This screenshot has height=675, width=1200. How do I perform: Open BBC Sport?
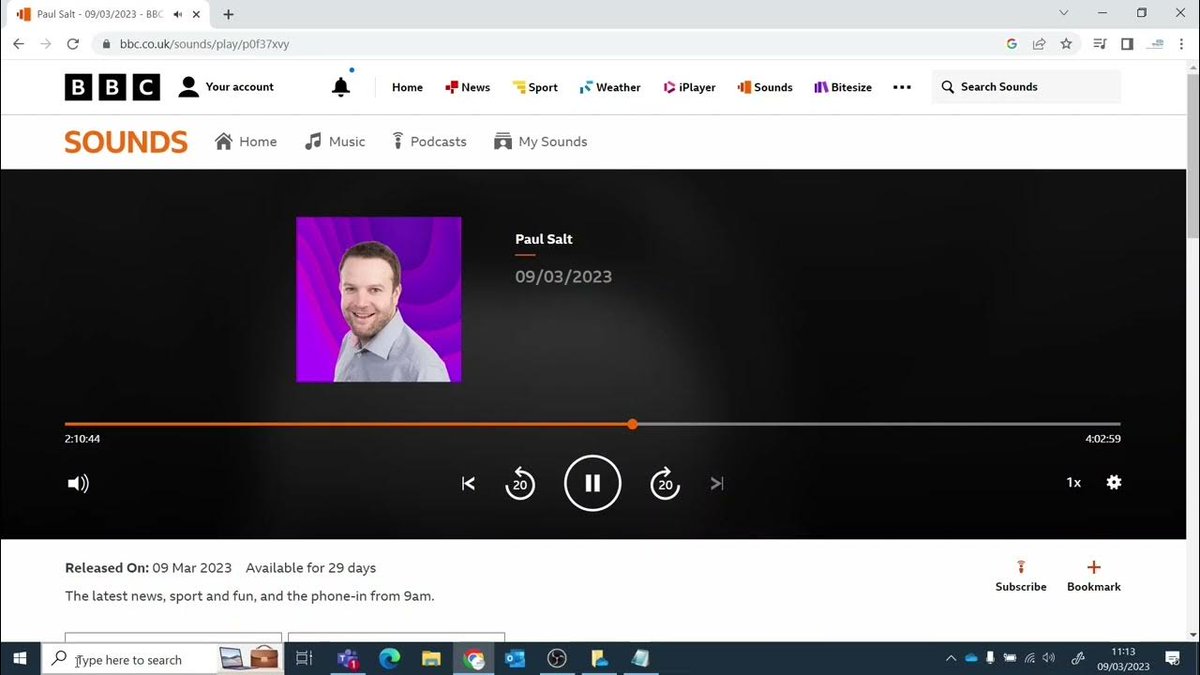point(535,87)
